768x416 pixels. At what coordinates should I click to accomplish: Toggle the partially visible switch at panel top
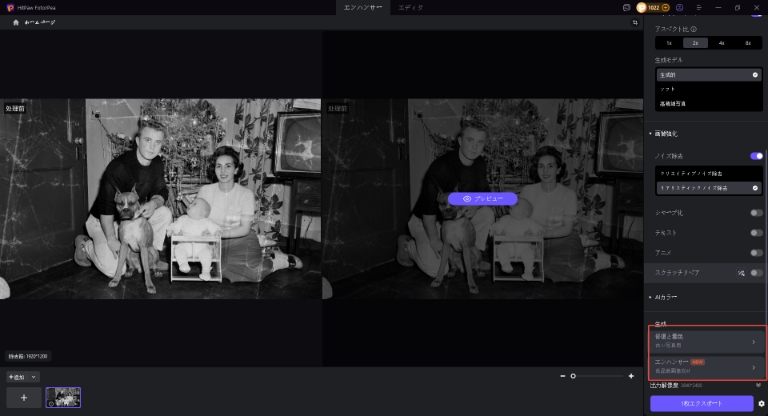756,14
